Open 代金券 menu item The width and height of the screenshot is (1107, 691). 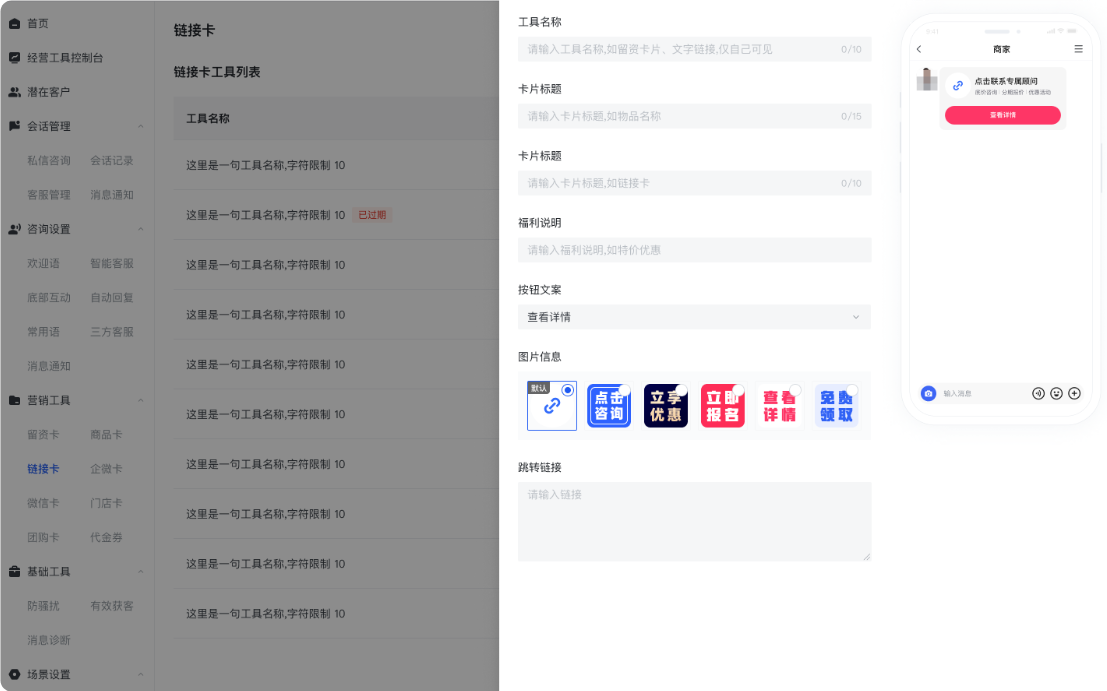coord(106,537)
